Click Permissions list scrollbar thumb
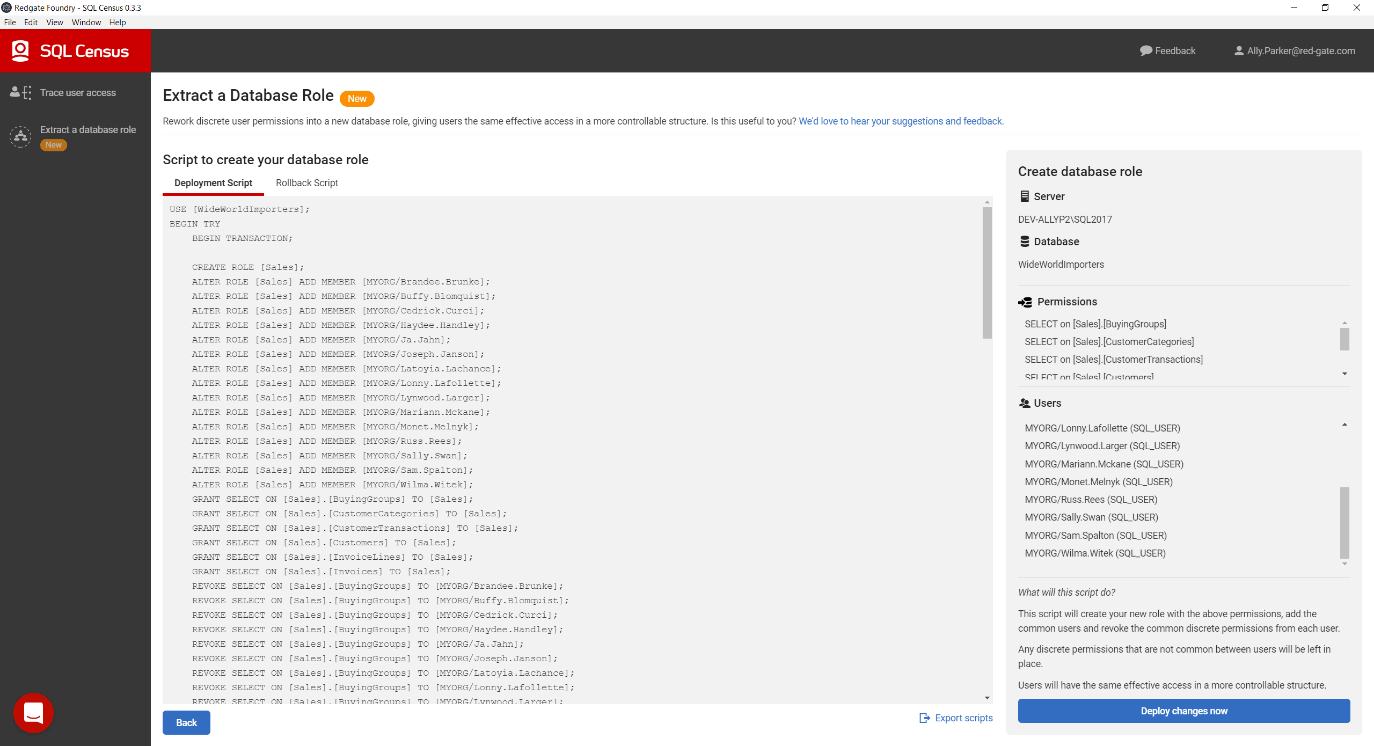This screenshot has width=1374, height=746. click(x=1344, y=339)
